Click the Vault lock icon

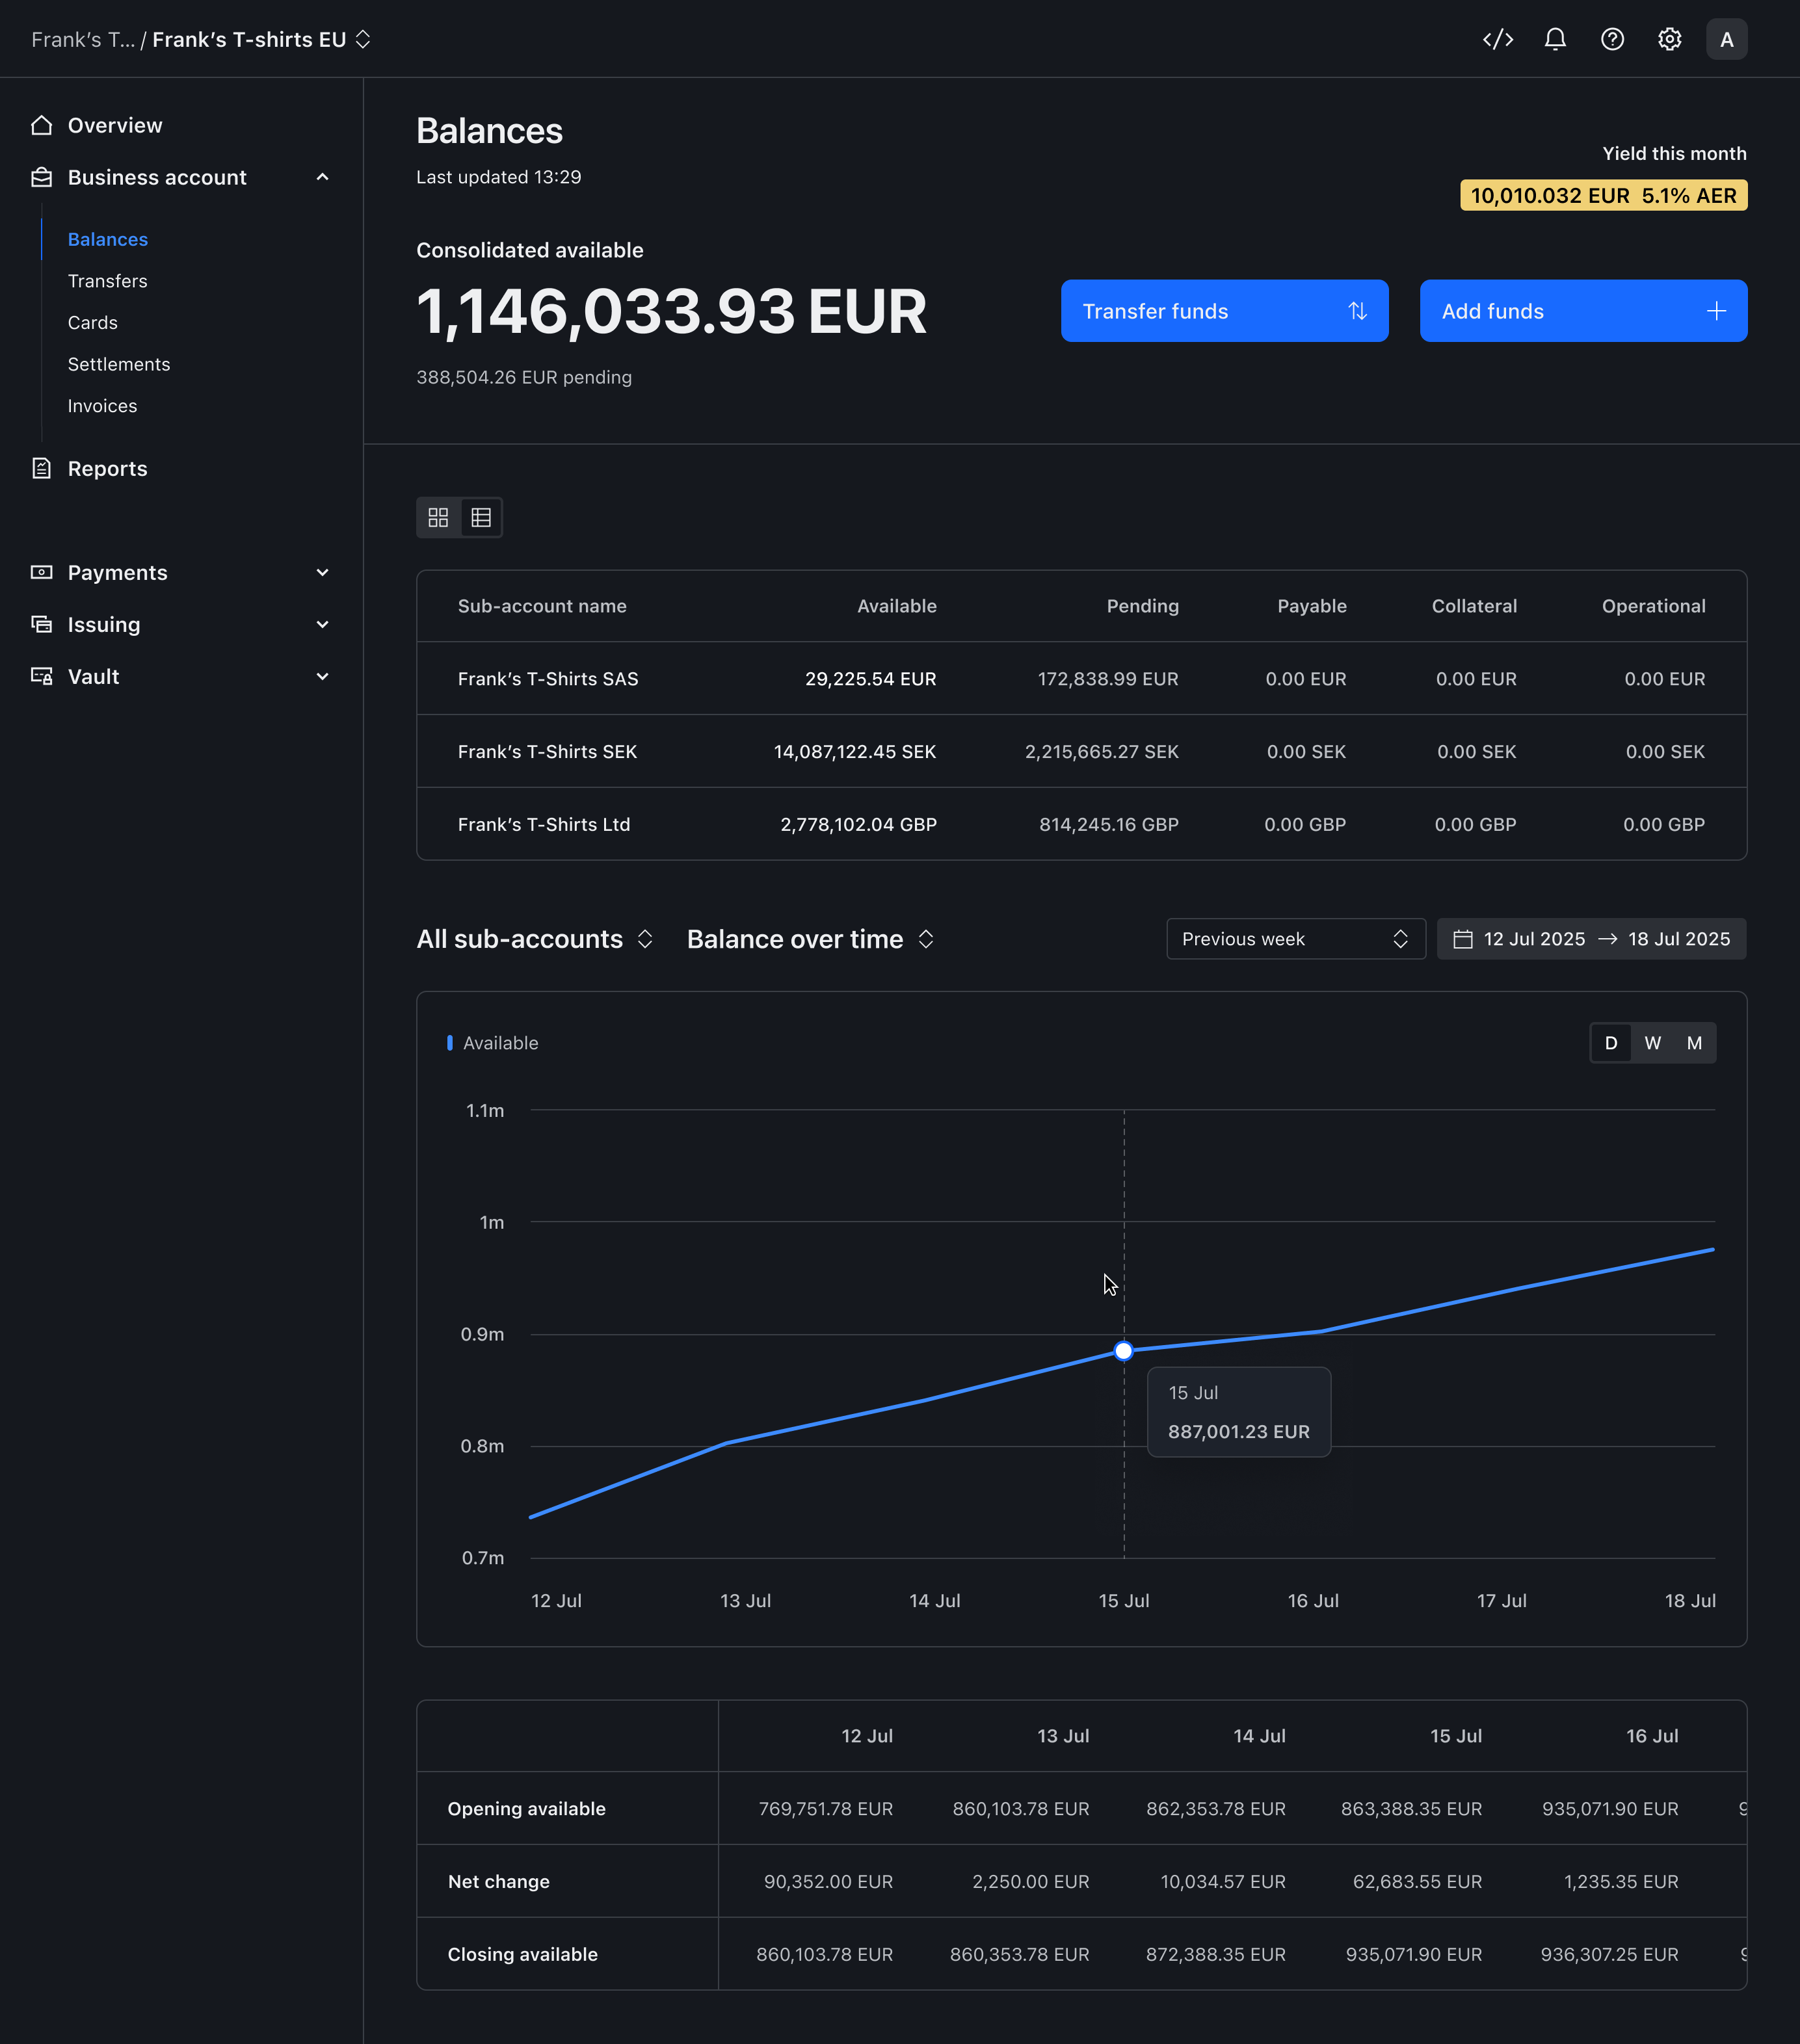(x=41, y=676)
